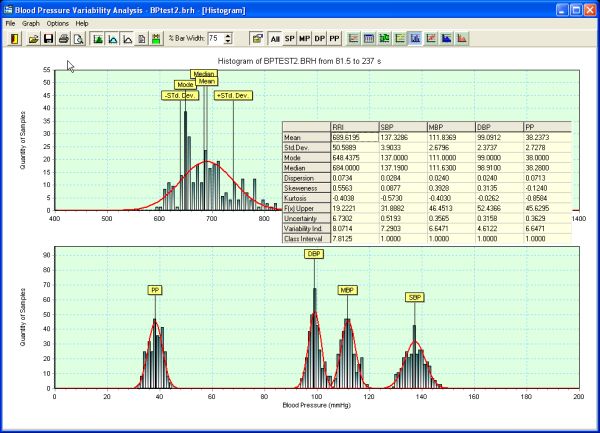600x433 pixels.
Task: Open the Options menu
Action: 58,22
